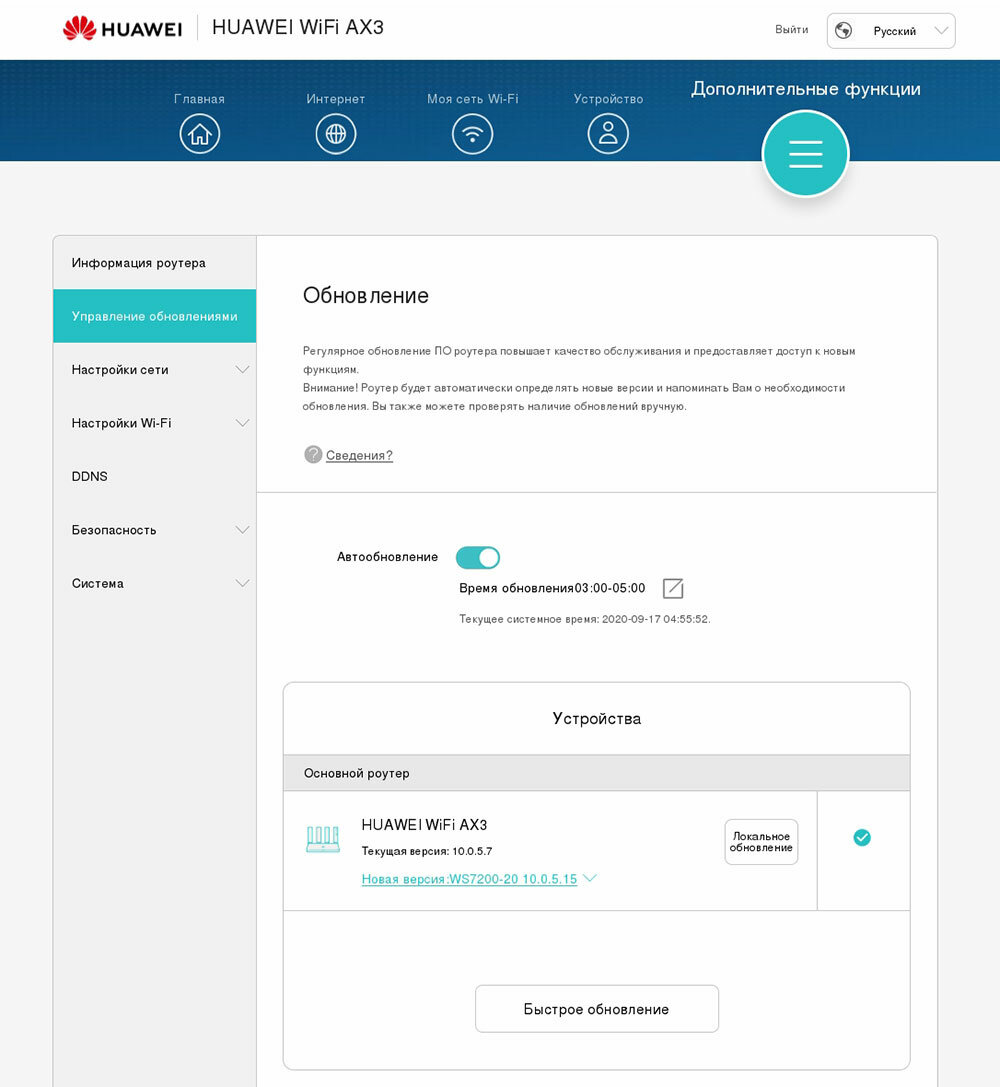Click the Текущее системное время text
1000x1087 pixels.
585,619
